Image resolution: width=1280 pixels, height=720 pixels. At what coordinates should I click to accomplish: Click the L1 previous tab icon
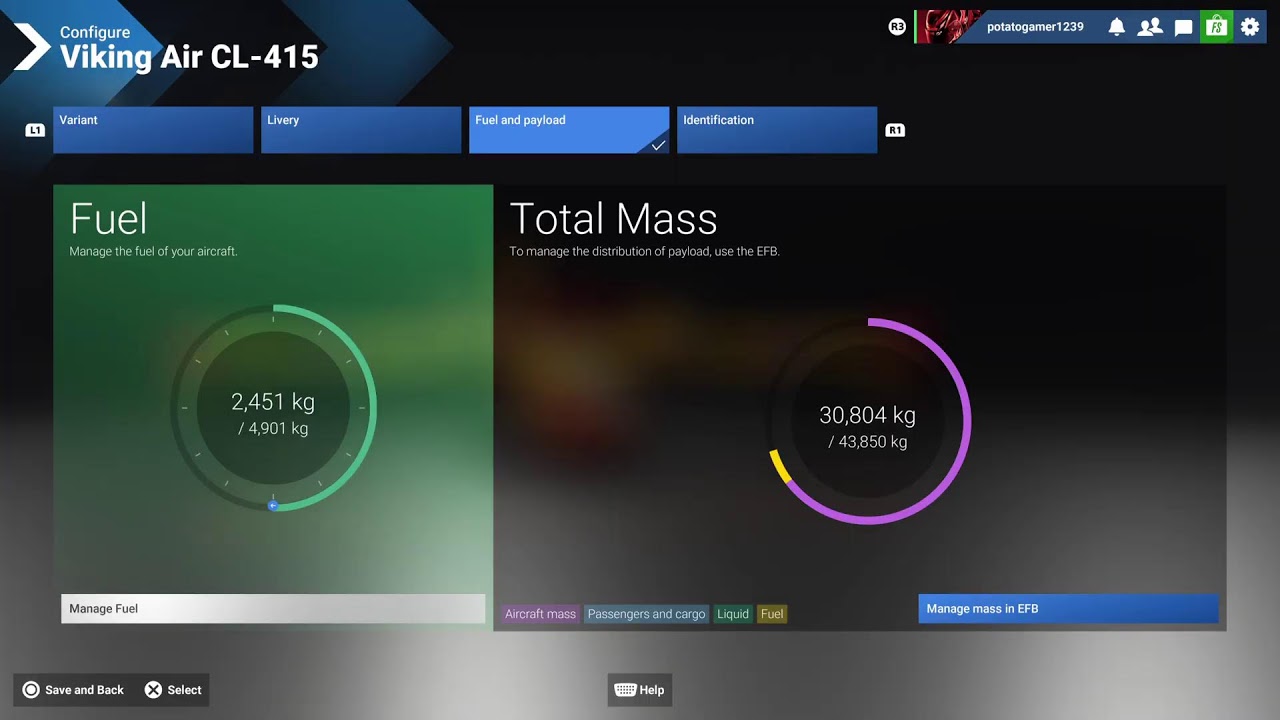point(35,130)
